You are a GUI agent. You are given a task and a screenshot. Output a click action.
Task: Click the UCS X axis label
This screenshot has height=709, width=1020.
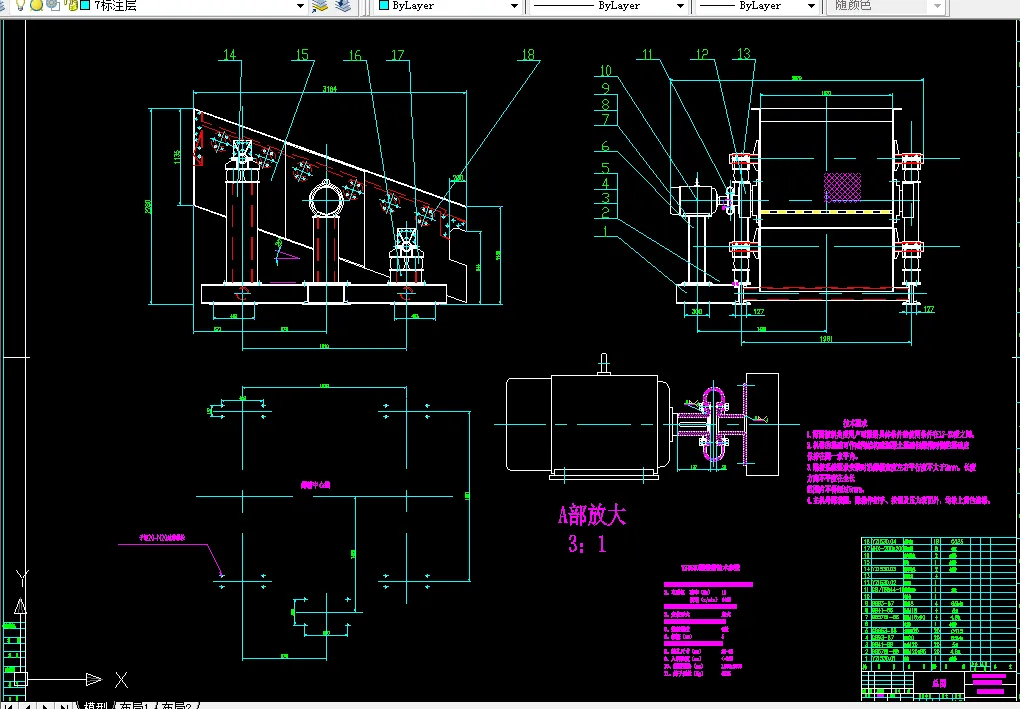point(122,680)
